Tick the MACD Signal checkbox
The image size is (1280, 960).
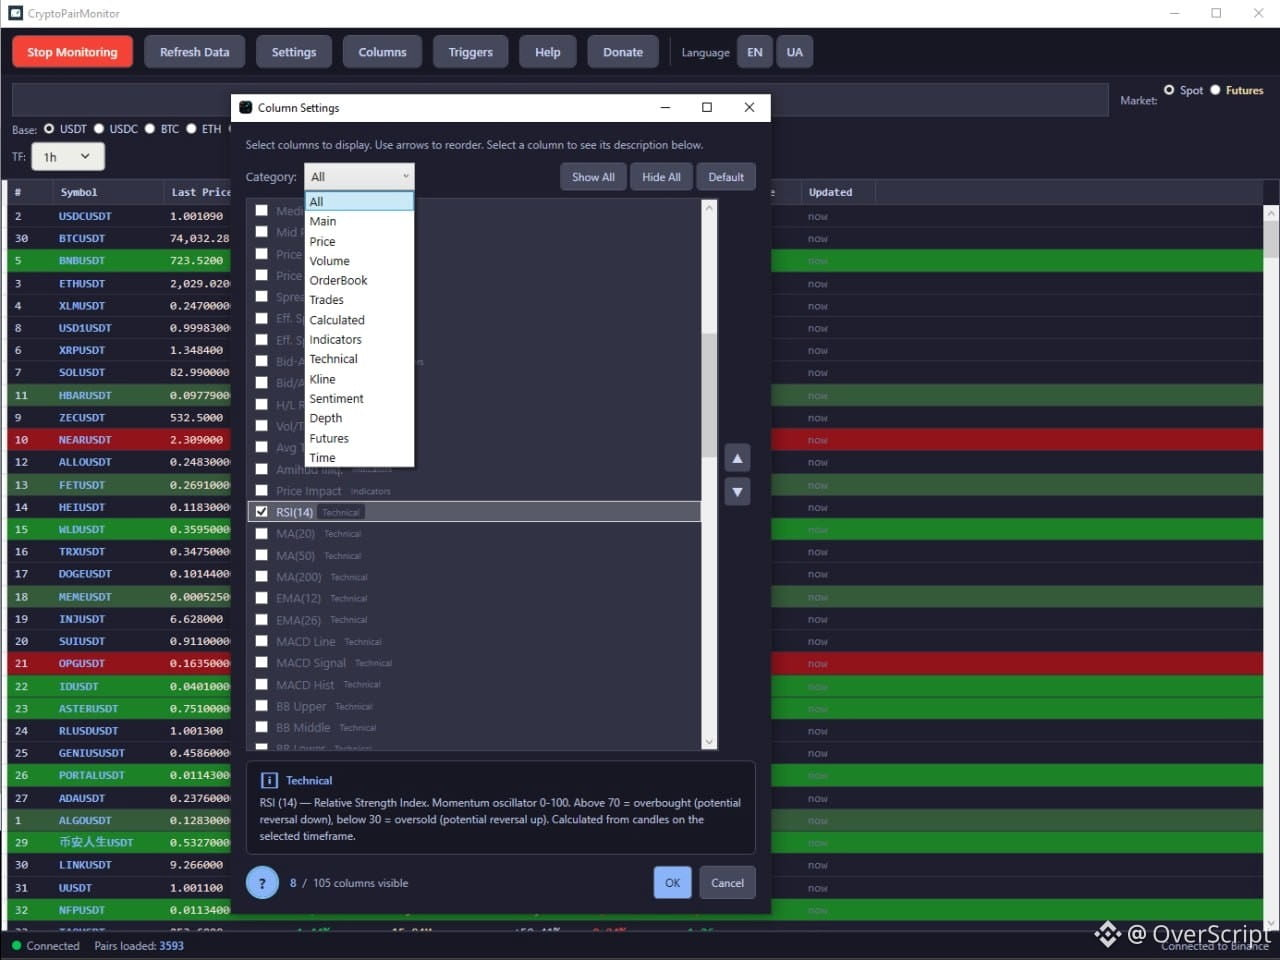[262, 663]
